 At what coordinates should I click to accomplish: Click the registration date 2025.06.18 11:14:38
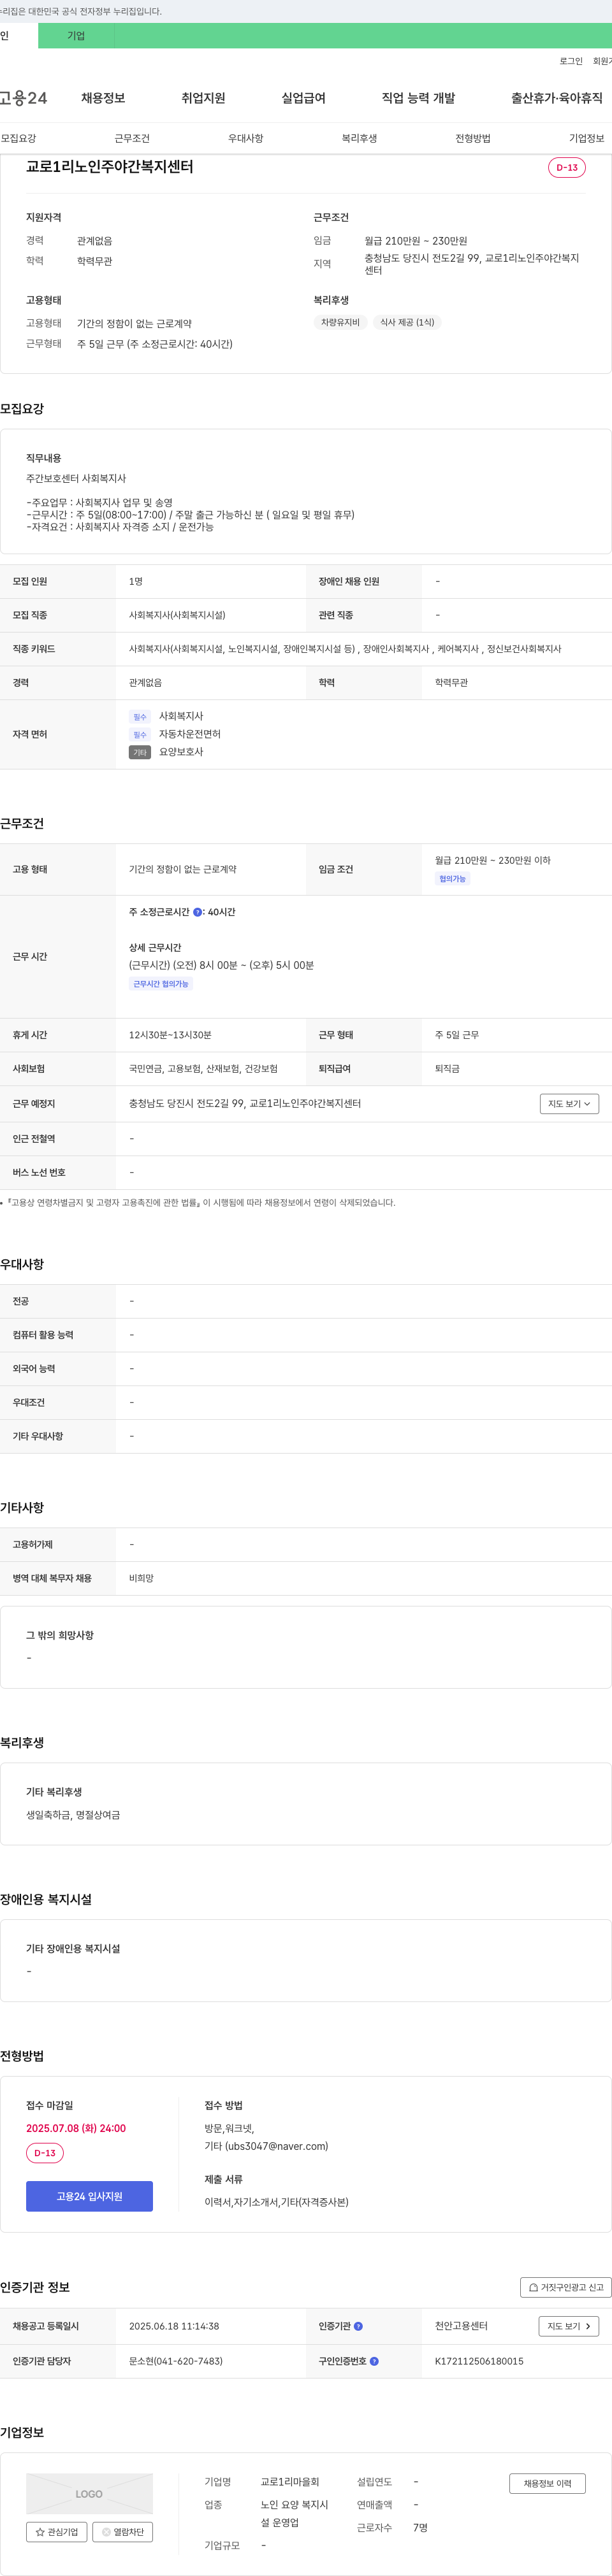tap(174, 2326)
